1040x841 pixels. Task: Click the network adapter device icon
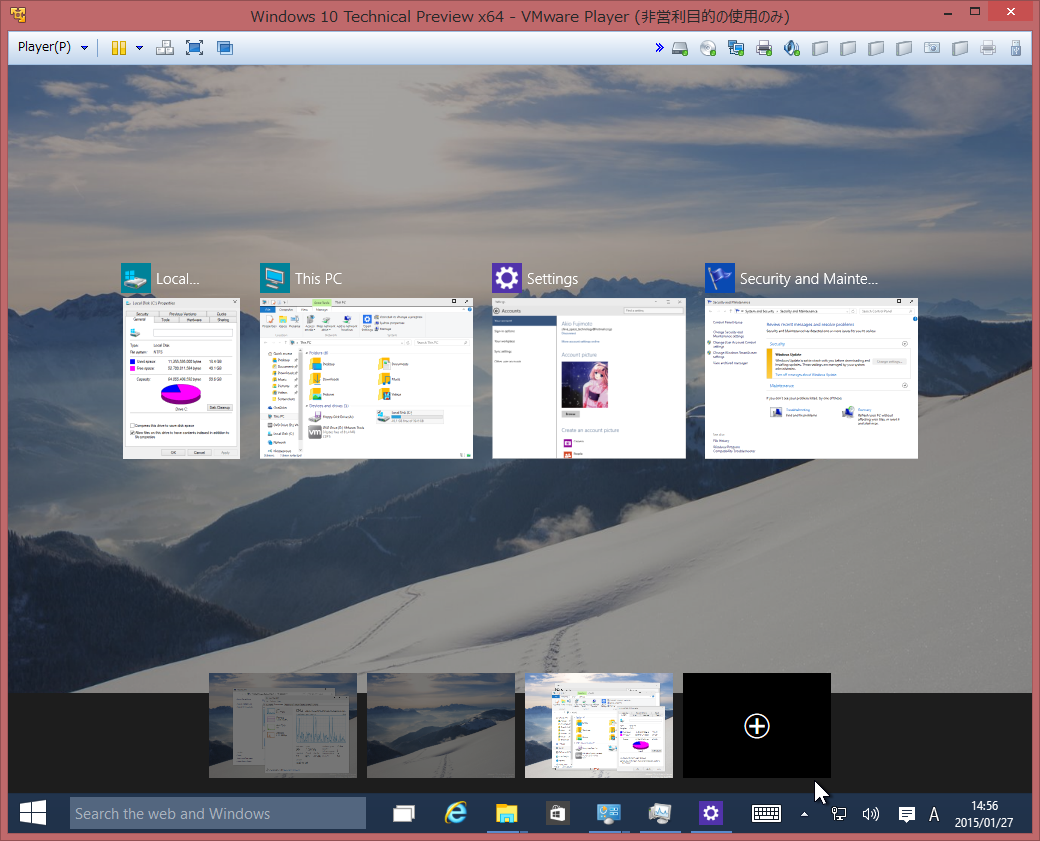tap(736, 48)
